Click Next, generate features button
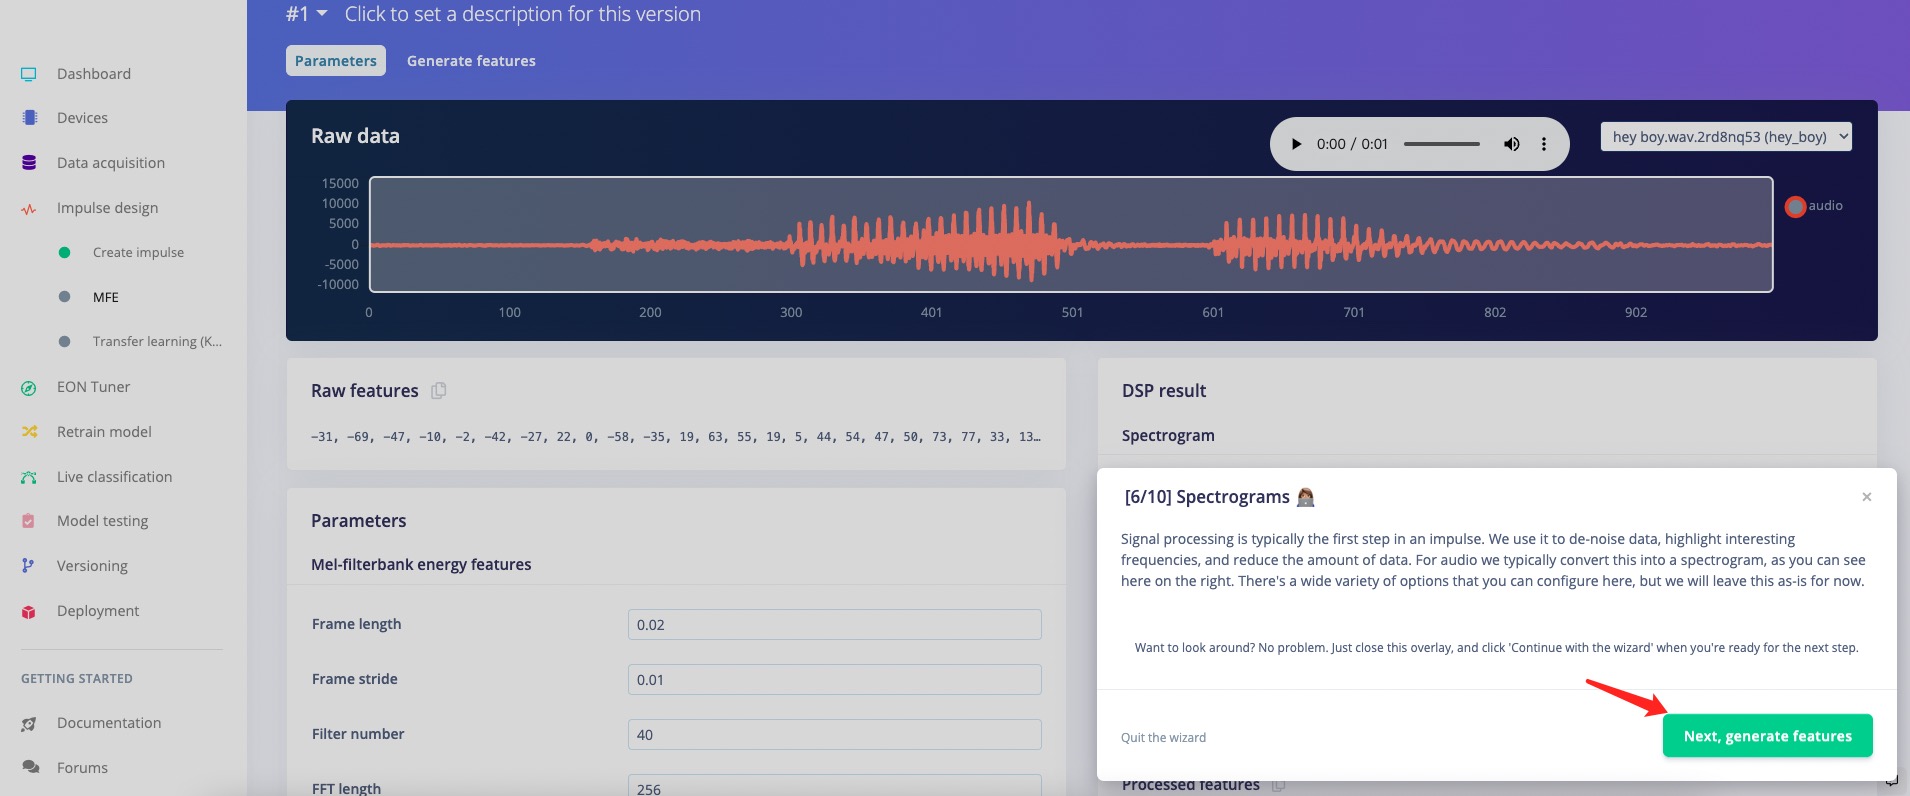This screenshot has width=1910, height=796. click(1767, 736)
